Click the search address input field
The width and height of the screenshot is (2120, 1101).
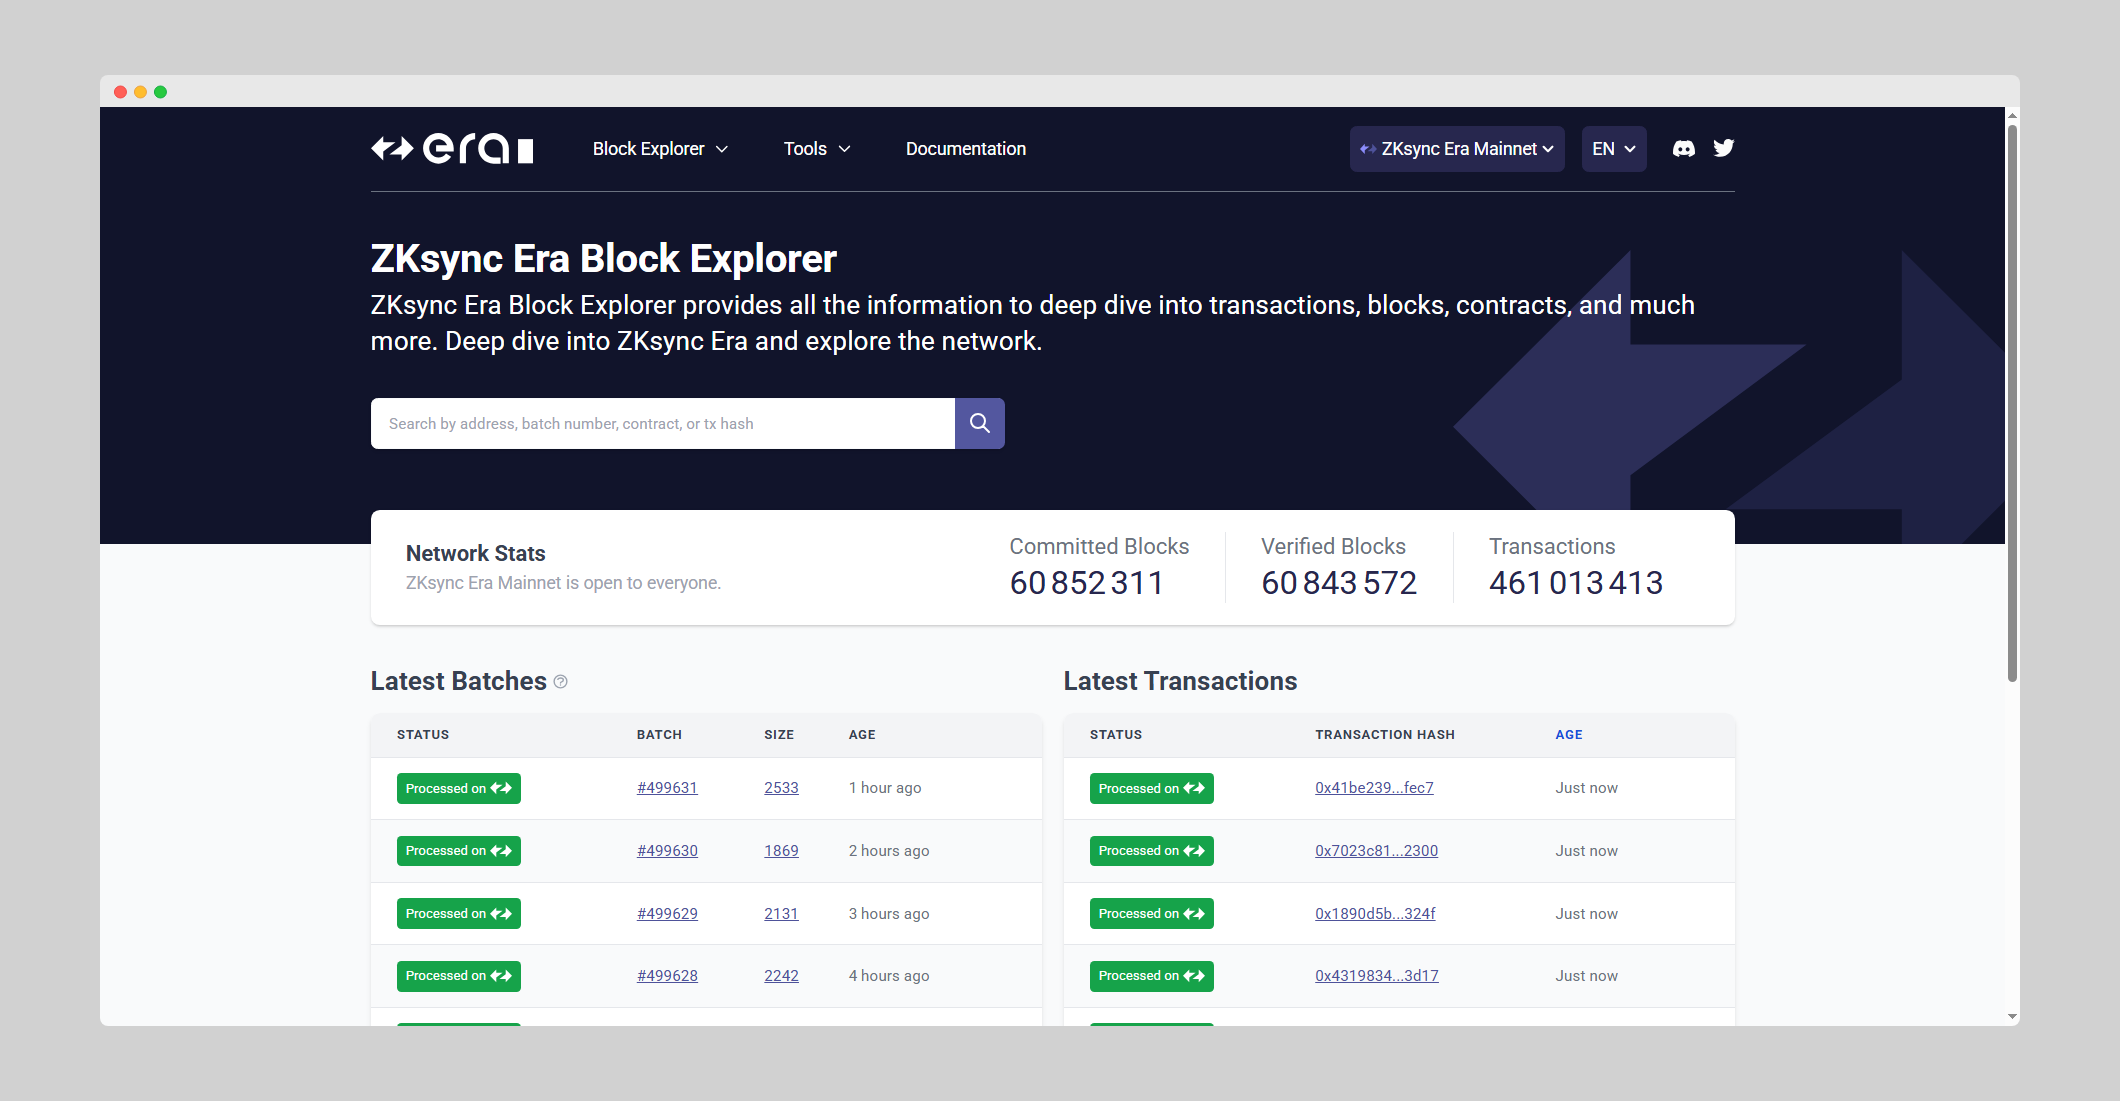pyautogui.click(x=663, y=423)
